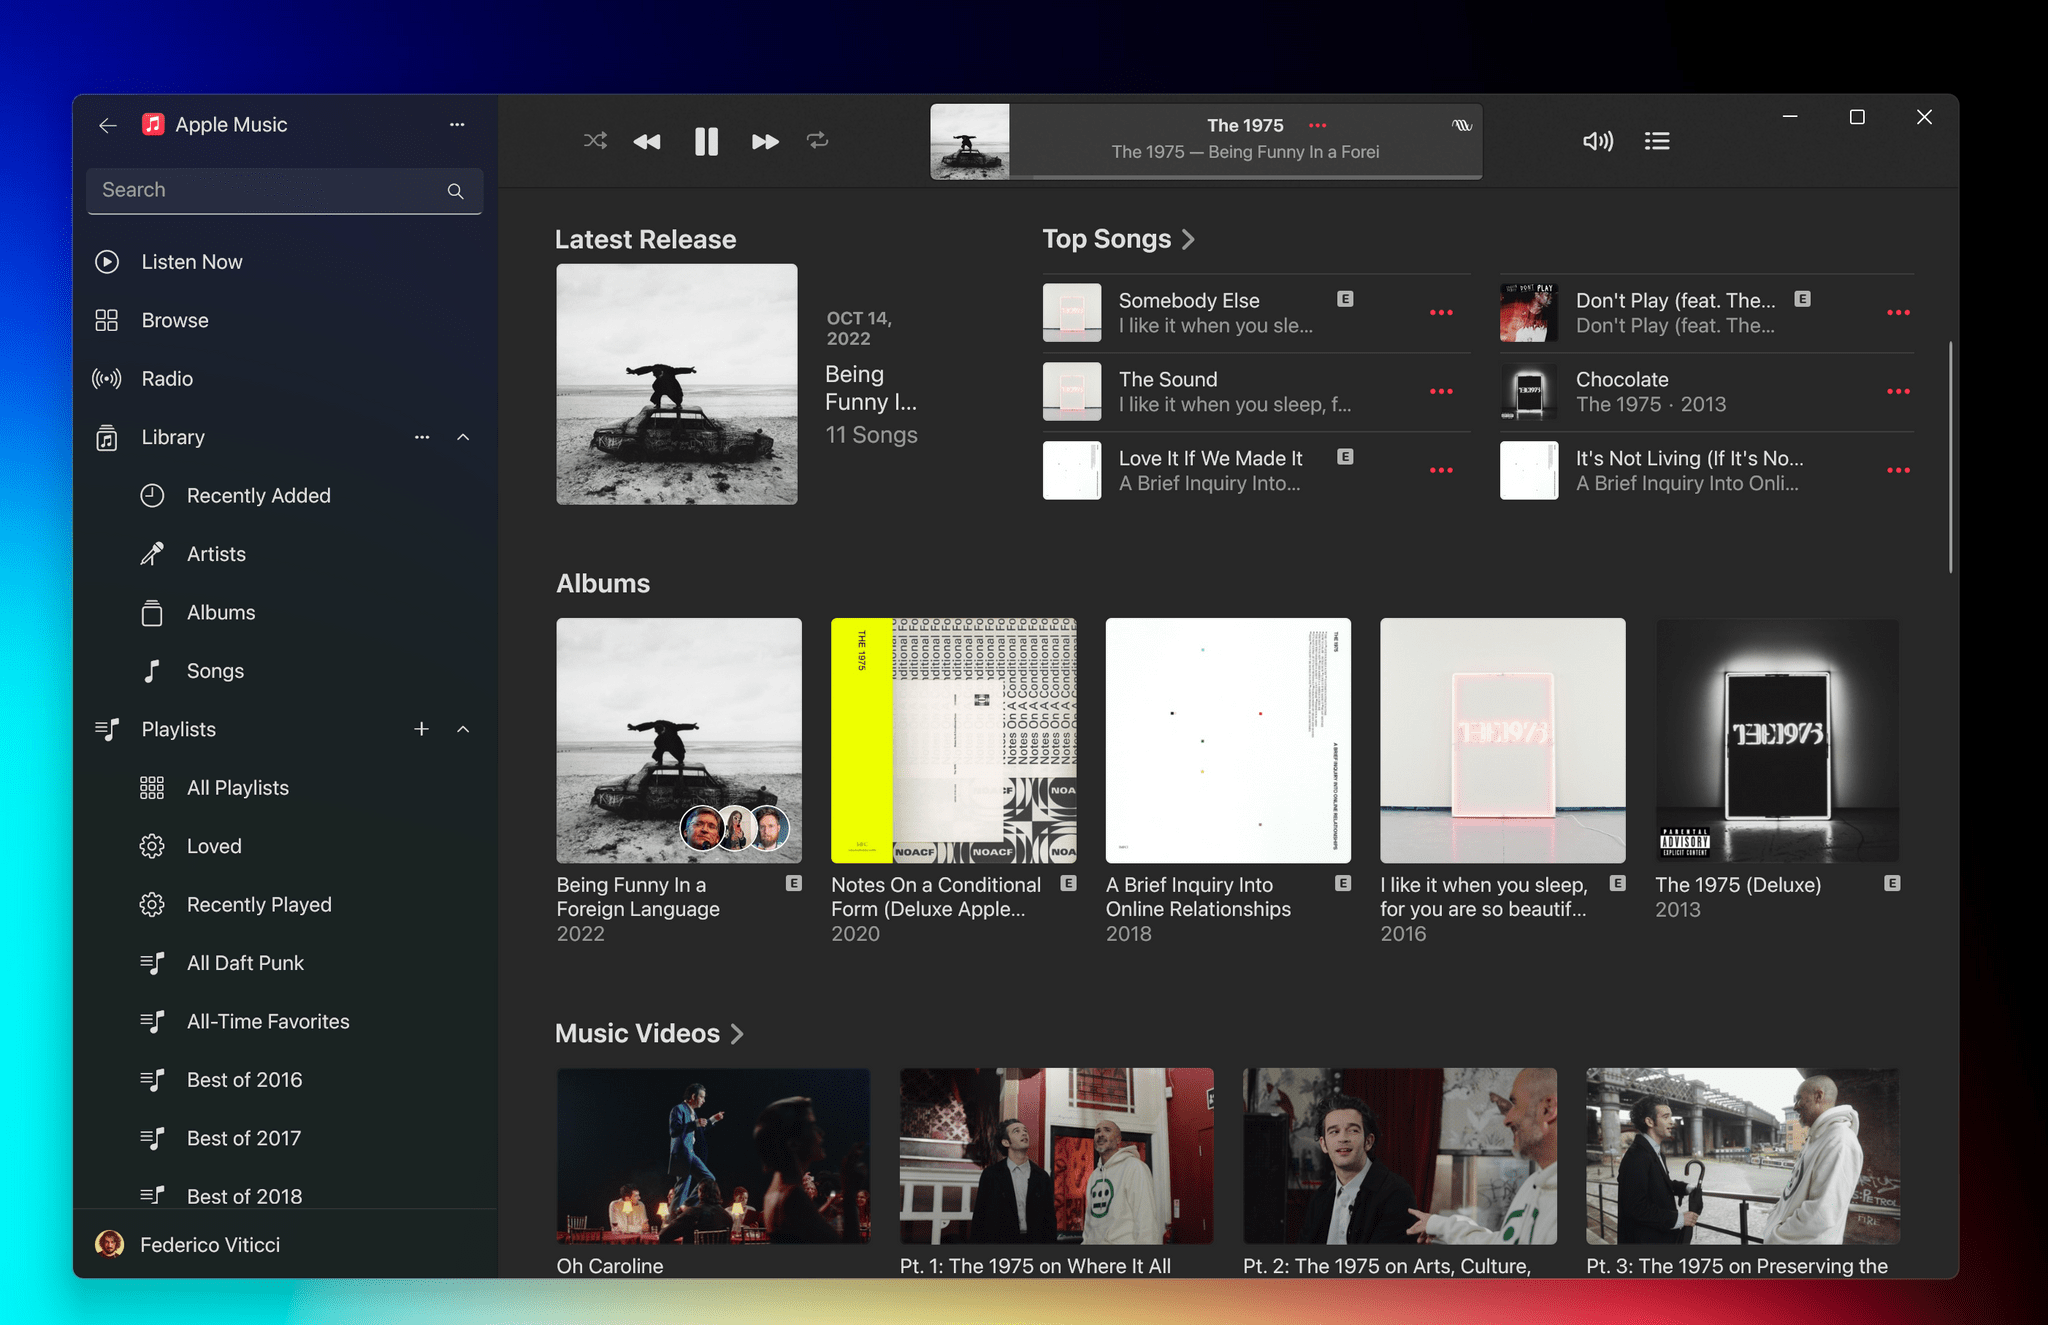
Task: Click the queue/playlist view icon
Action: point(1658,139)
